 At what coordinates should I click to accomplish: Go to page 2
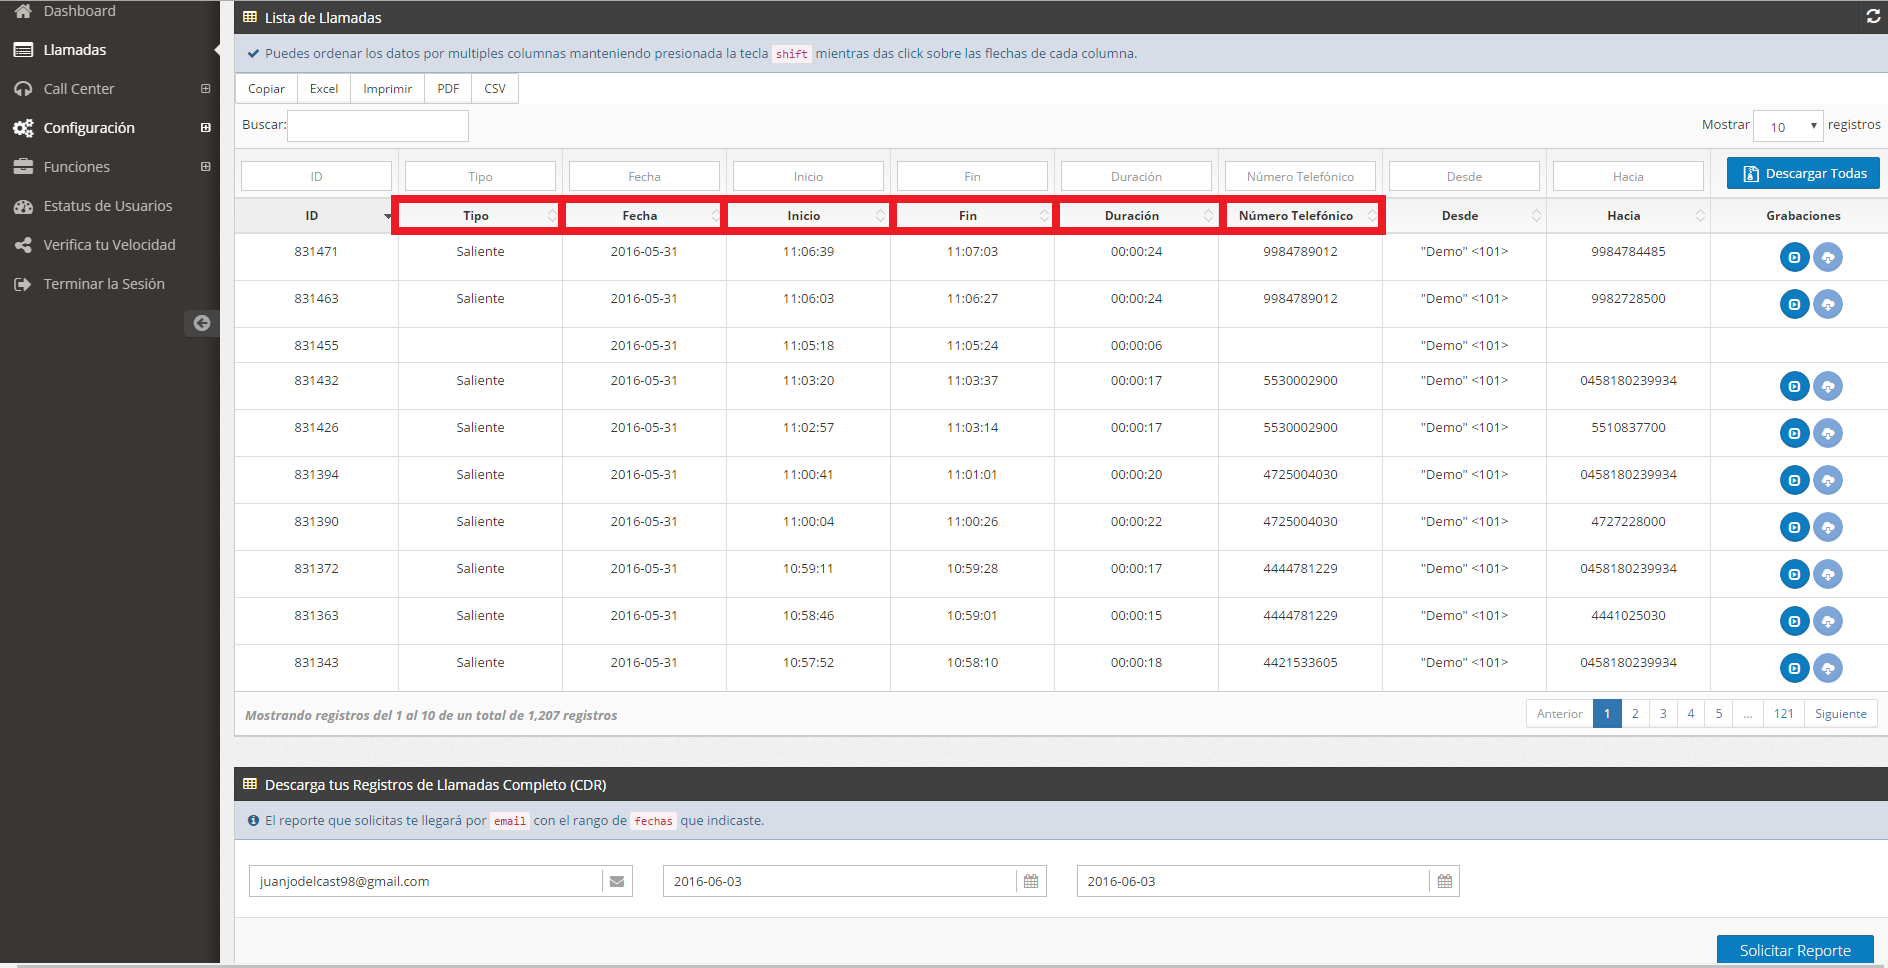click(x=1635, y=714)
